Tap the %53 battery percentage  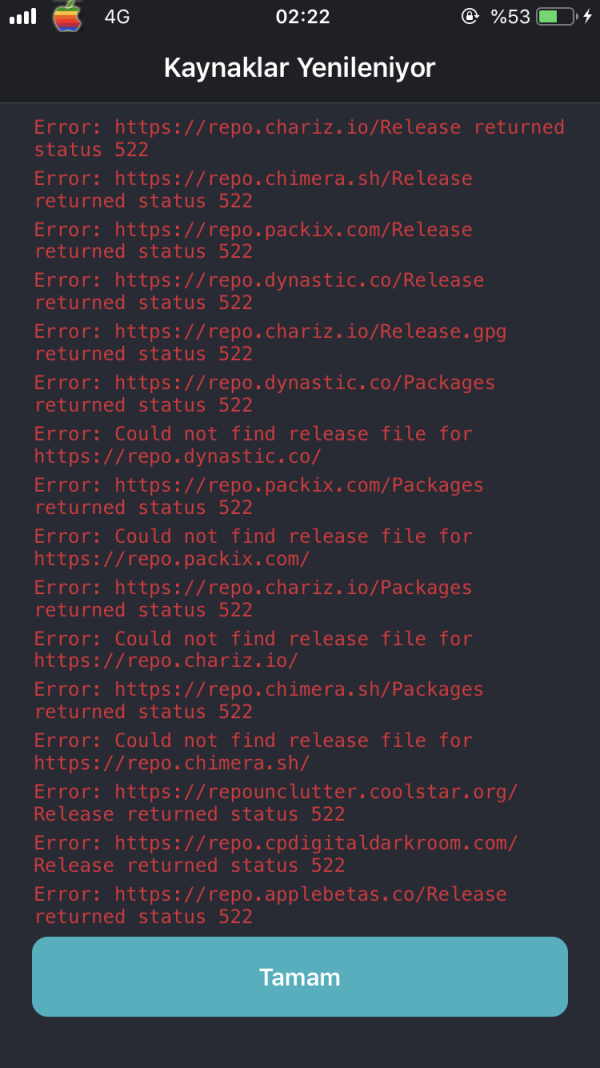[510, 17]
